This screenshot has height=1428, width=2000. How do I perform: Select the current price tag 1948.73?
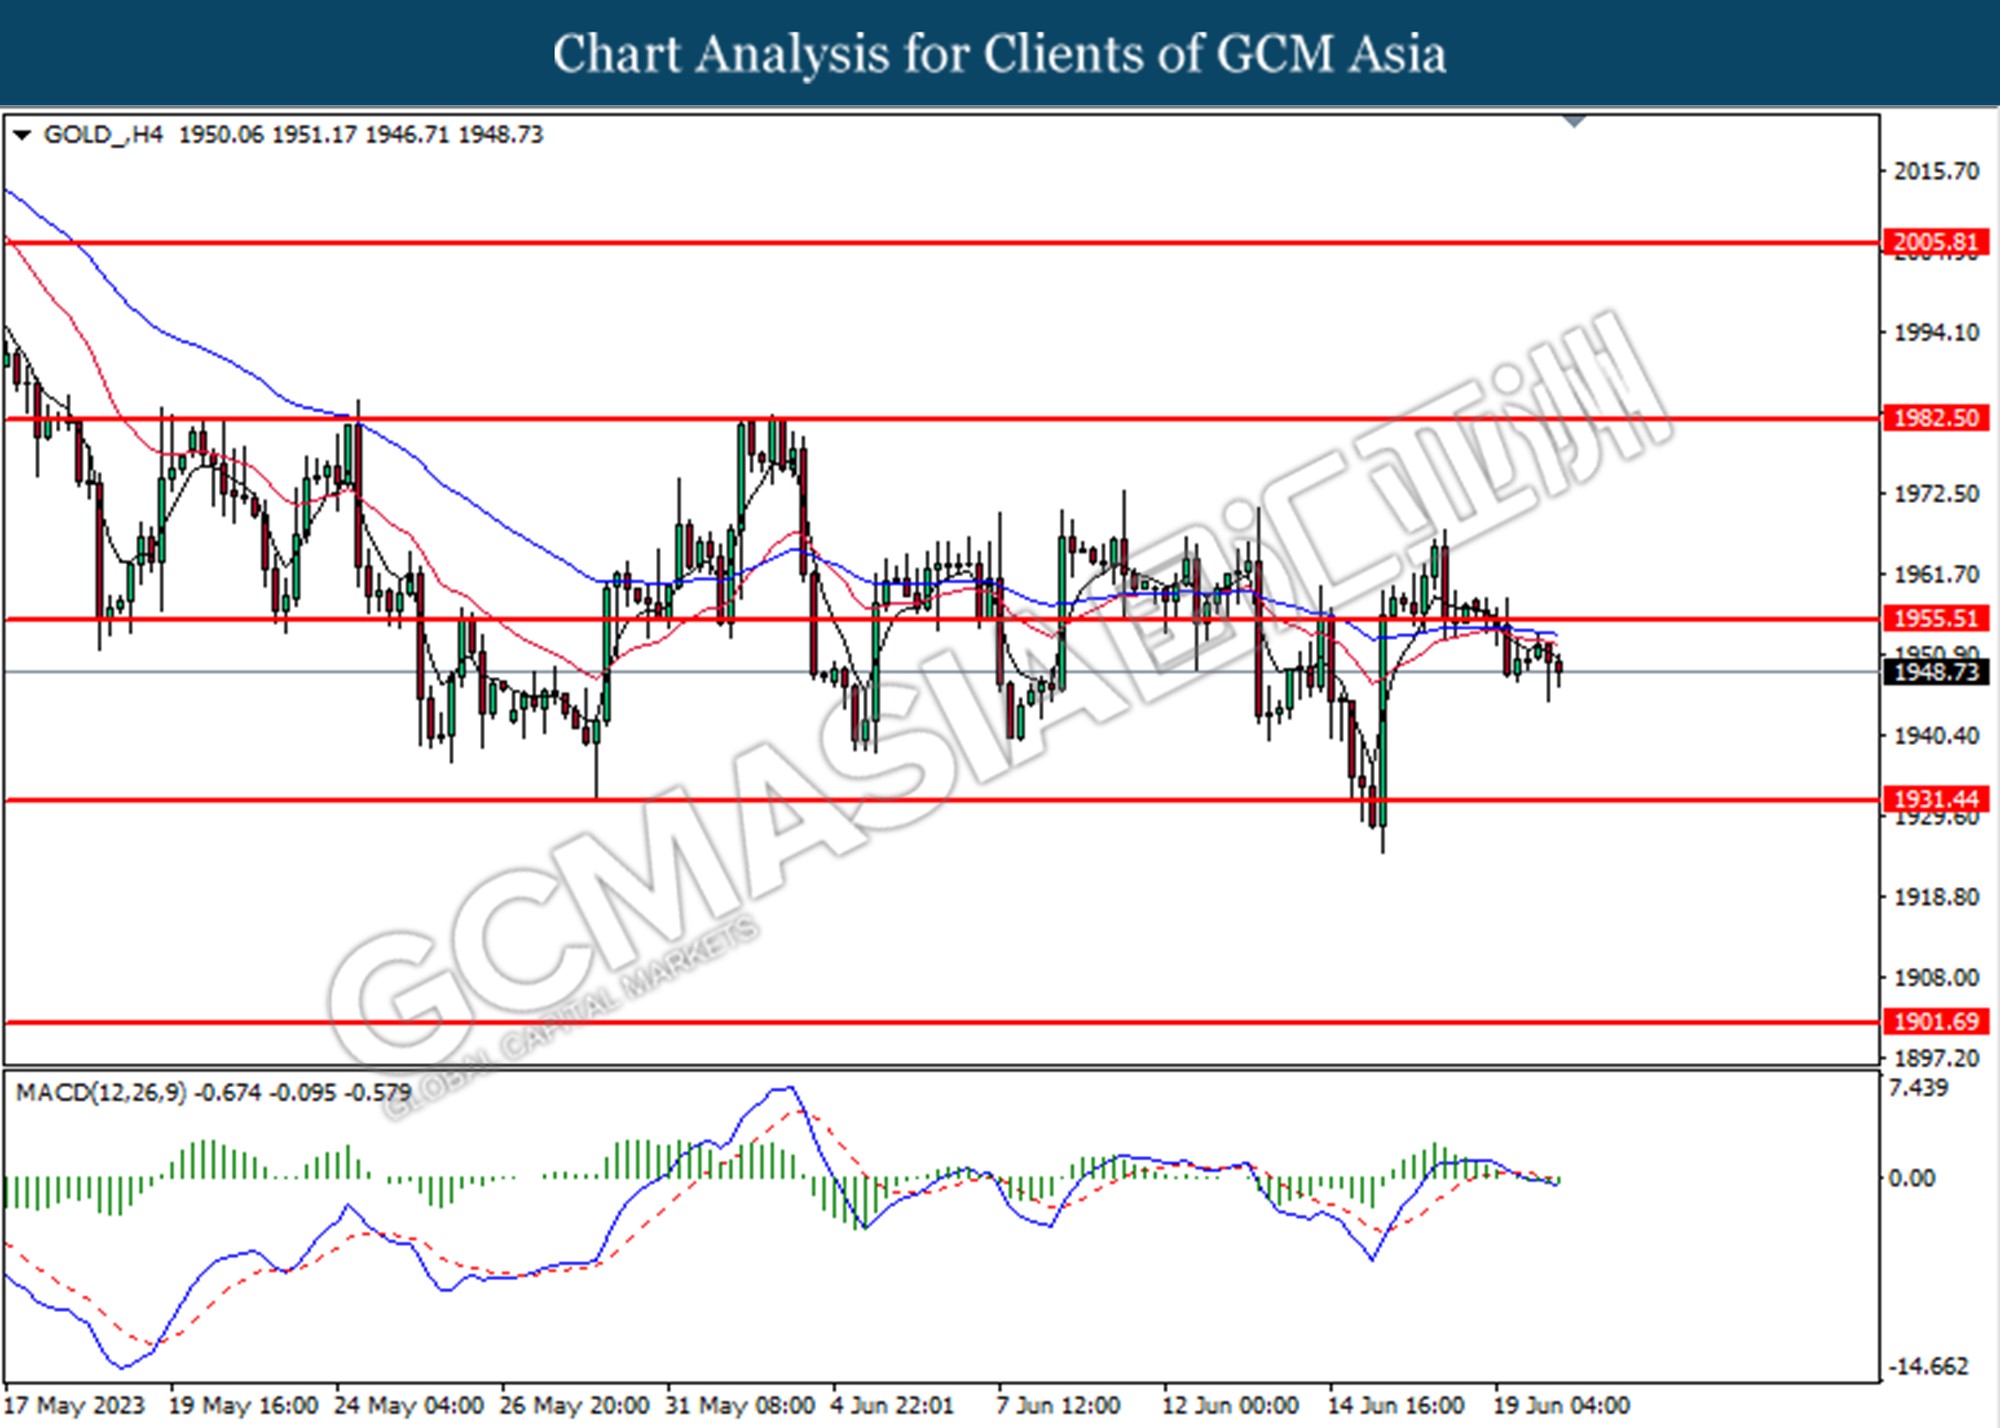coord(1936,672)
